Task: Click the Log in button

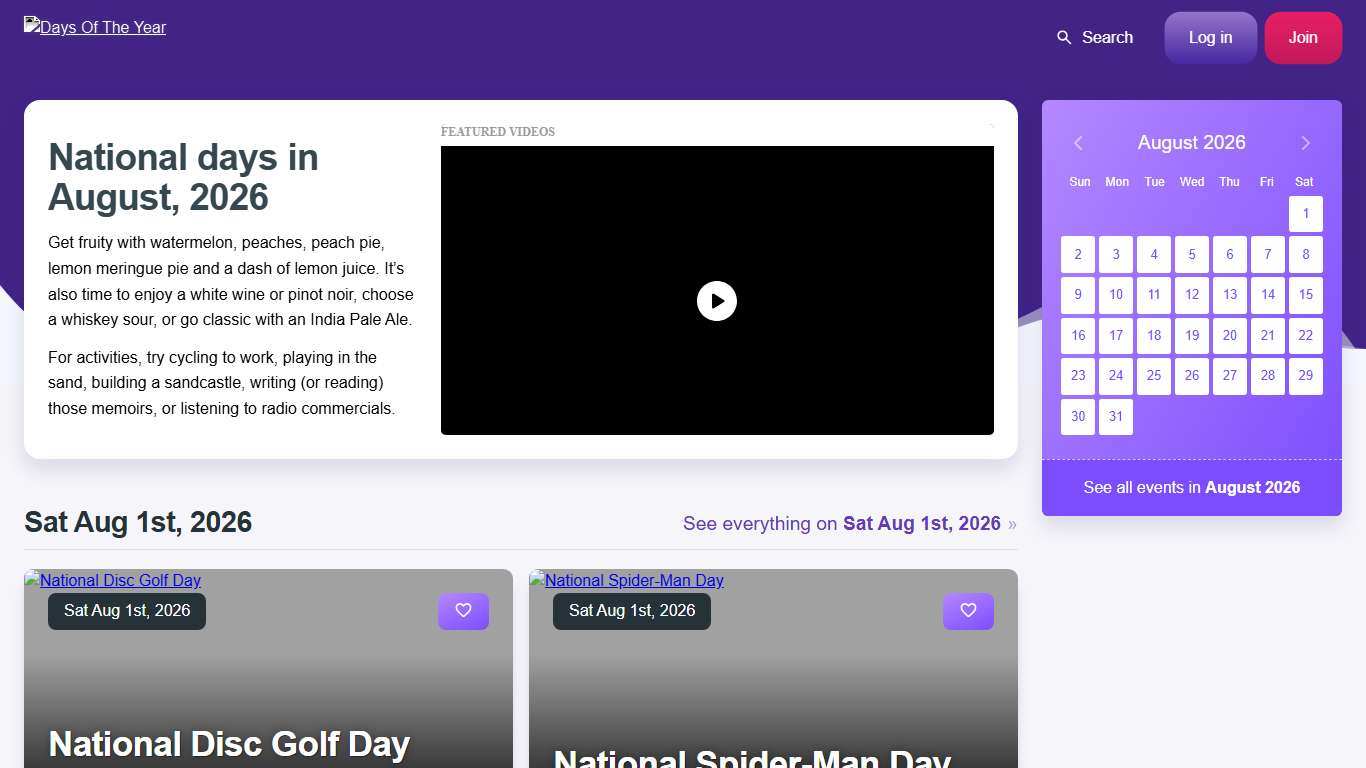Action: tap(1210, 37)
